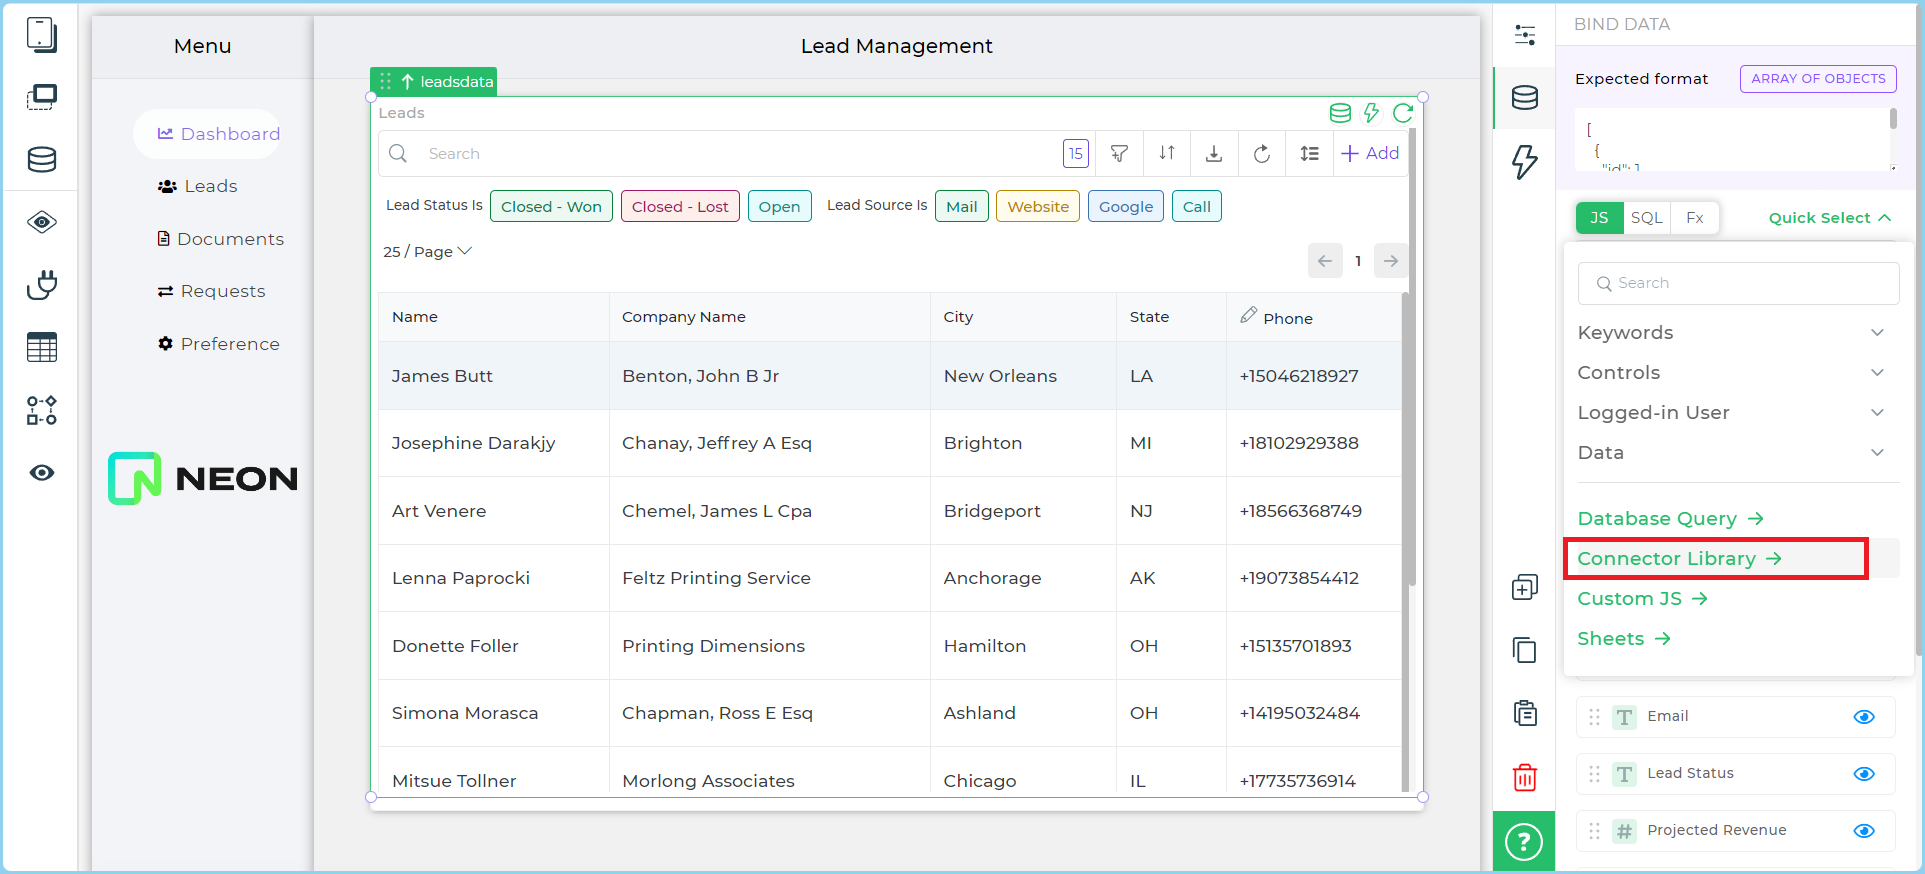Select the database icon in left sidebar
This screenshot has height=874, width=1925.
pos(42,159)
